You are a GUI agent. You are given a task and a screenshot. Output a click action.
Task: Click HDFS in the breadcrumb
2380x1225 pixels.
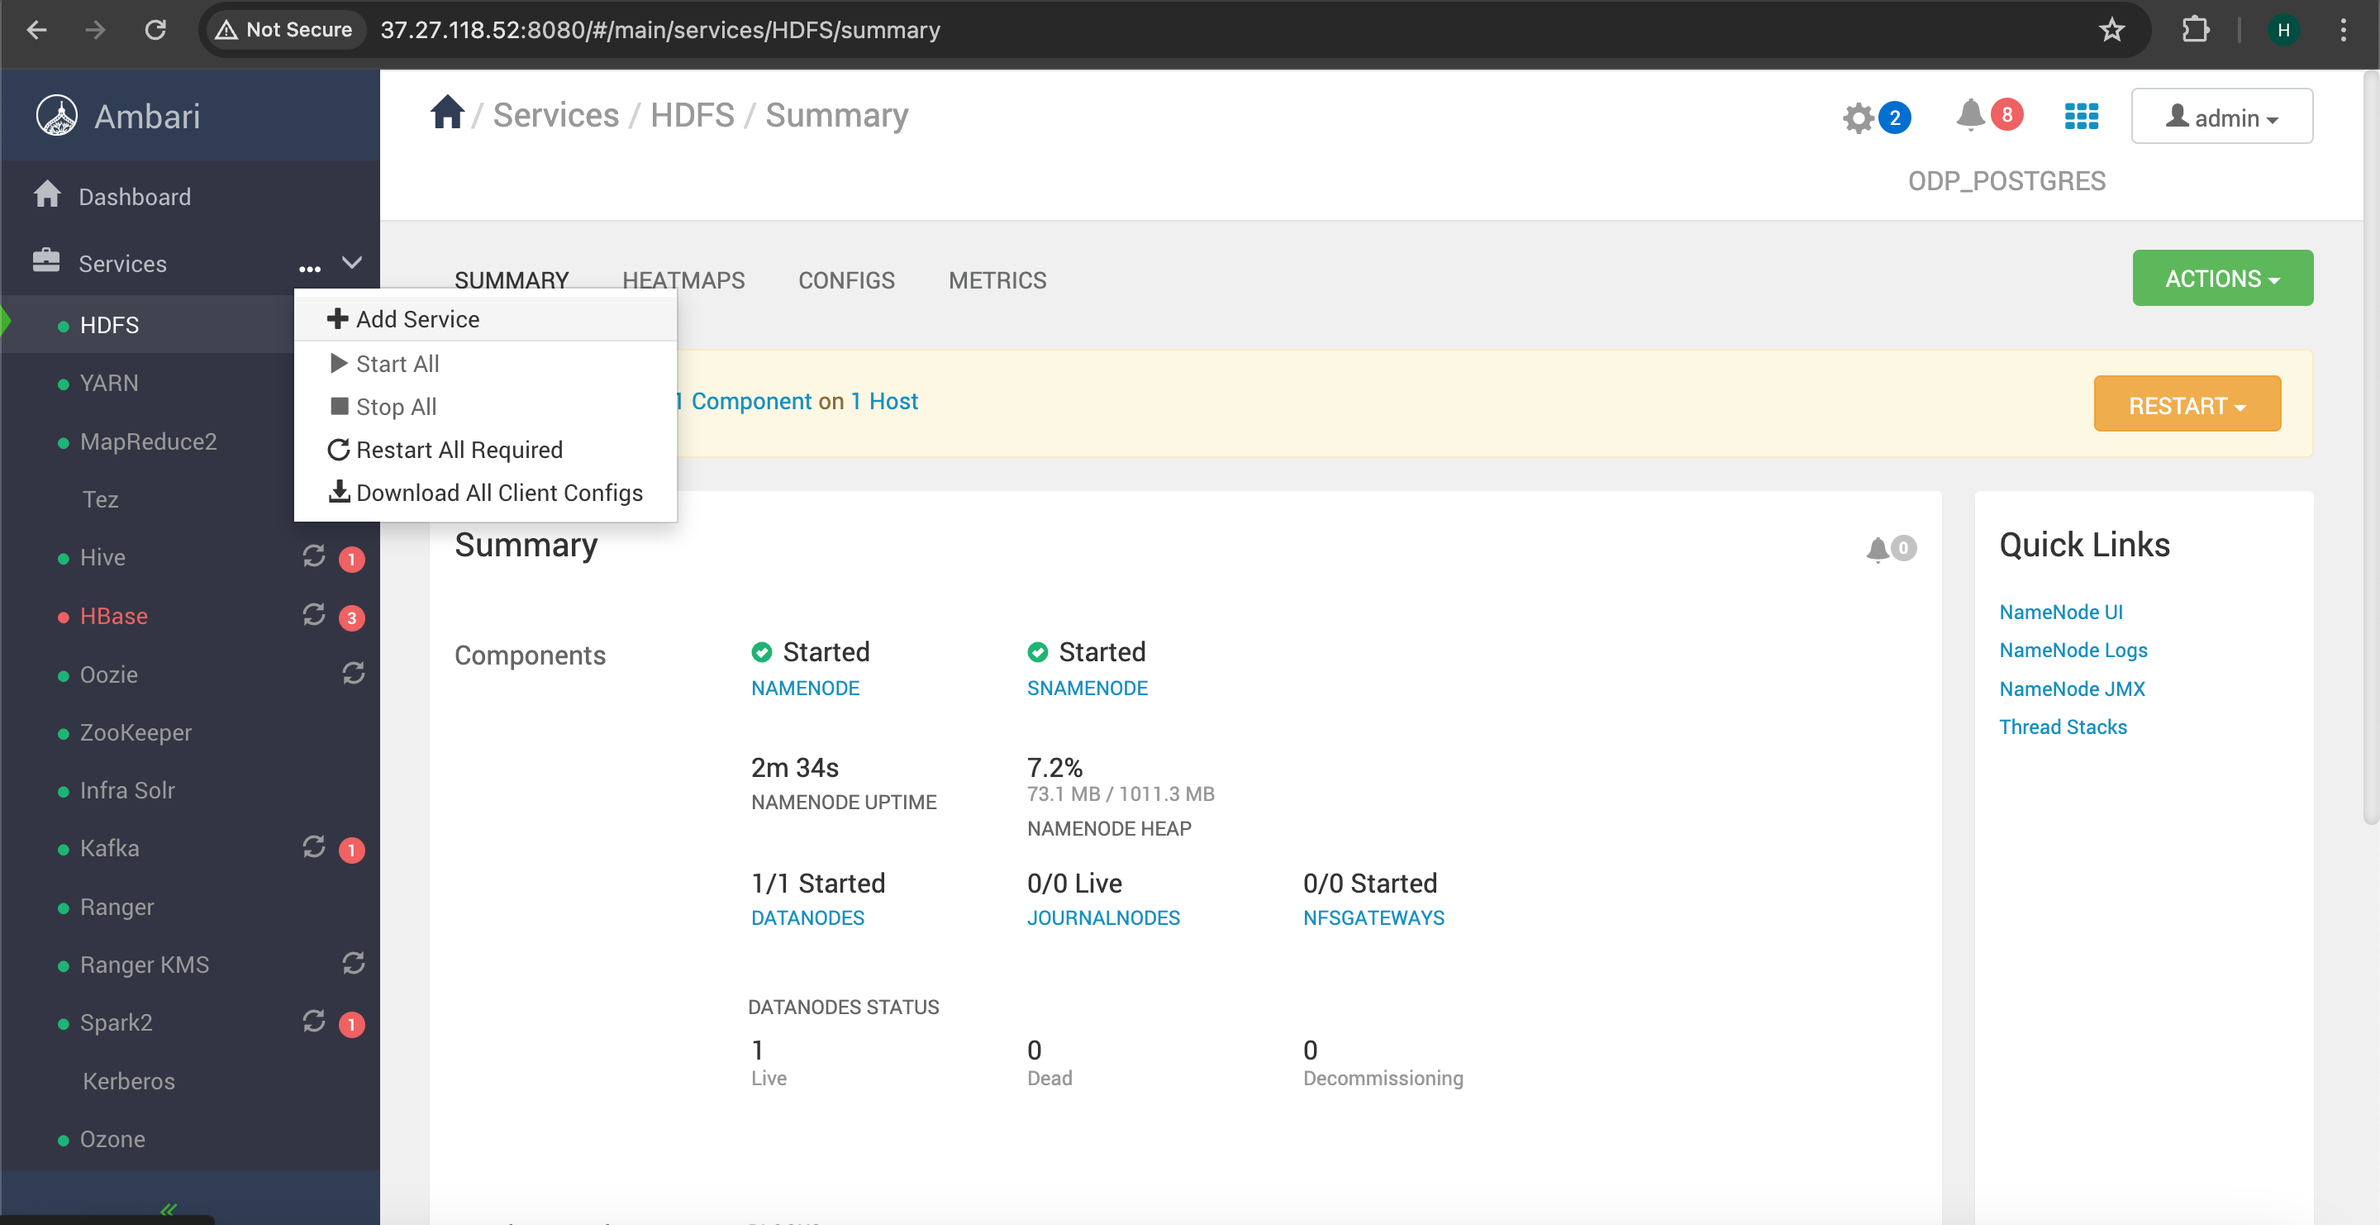[x=692, y=115]
